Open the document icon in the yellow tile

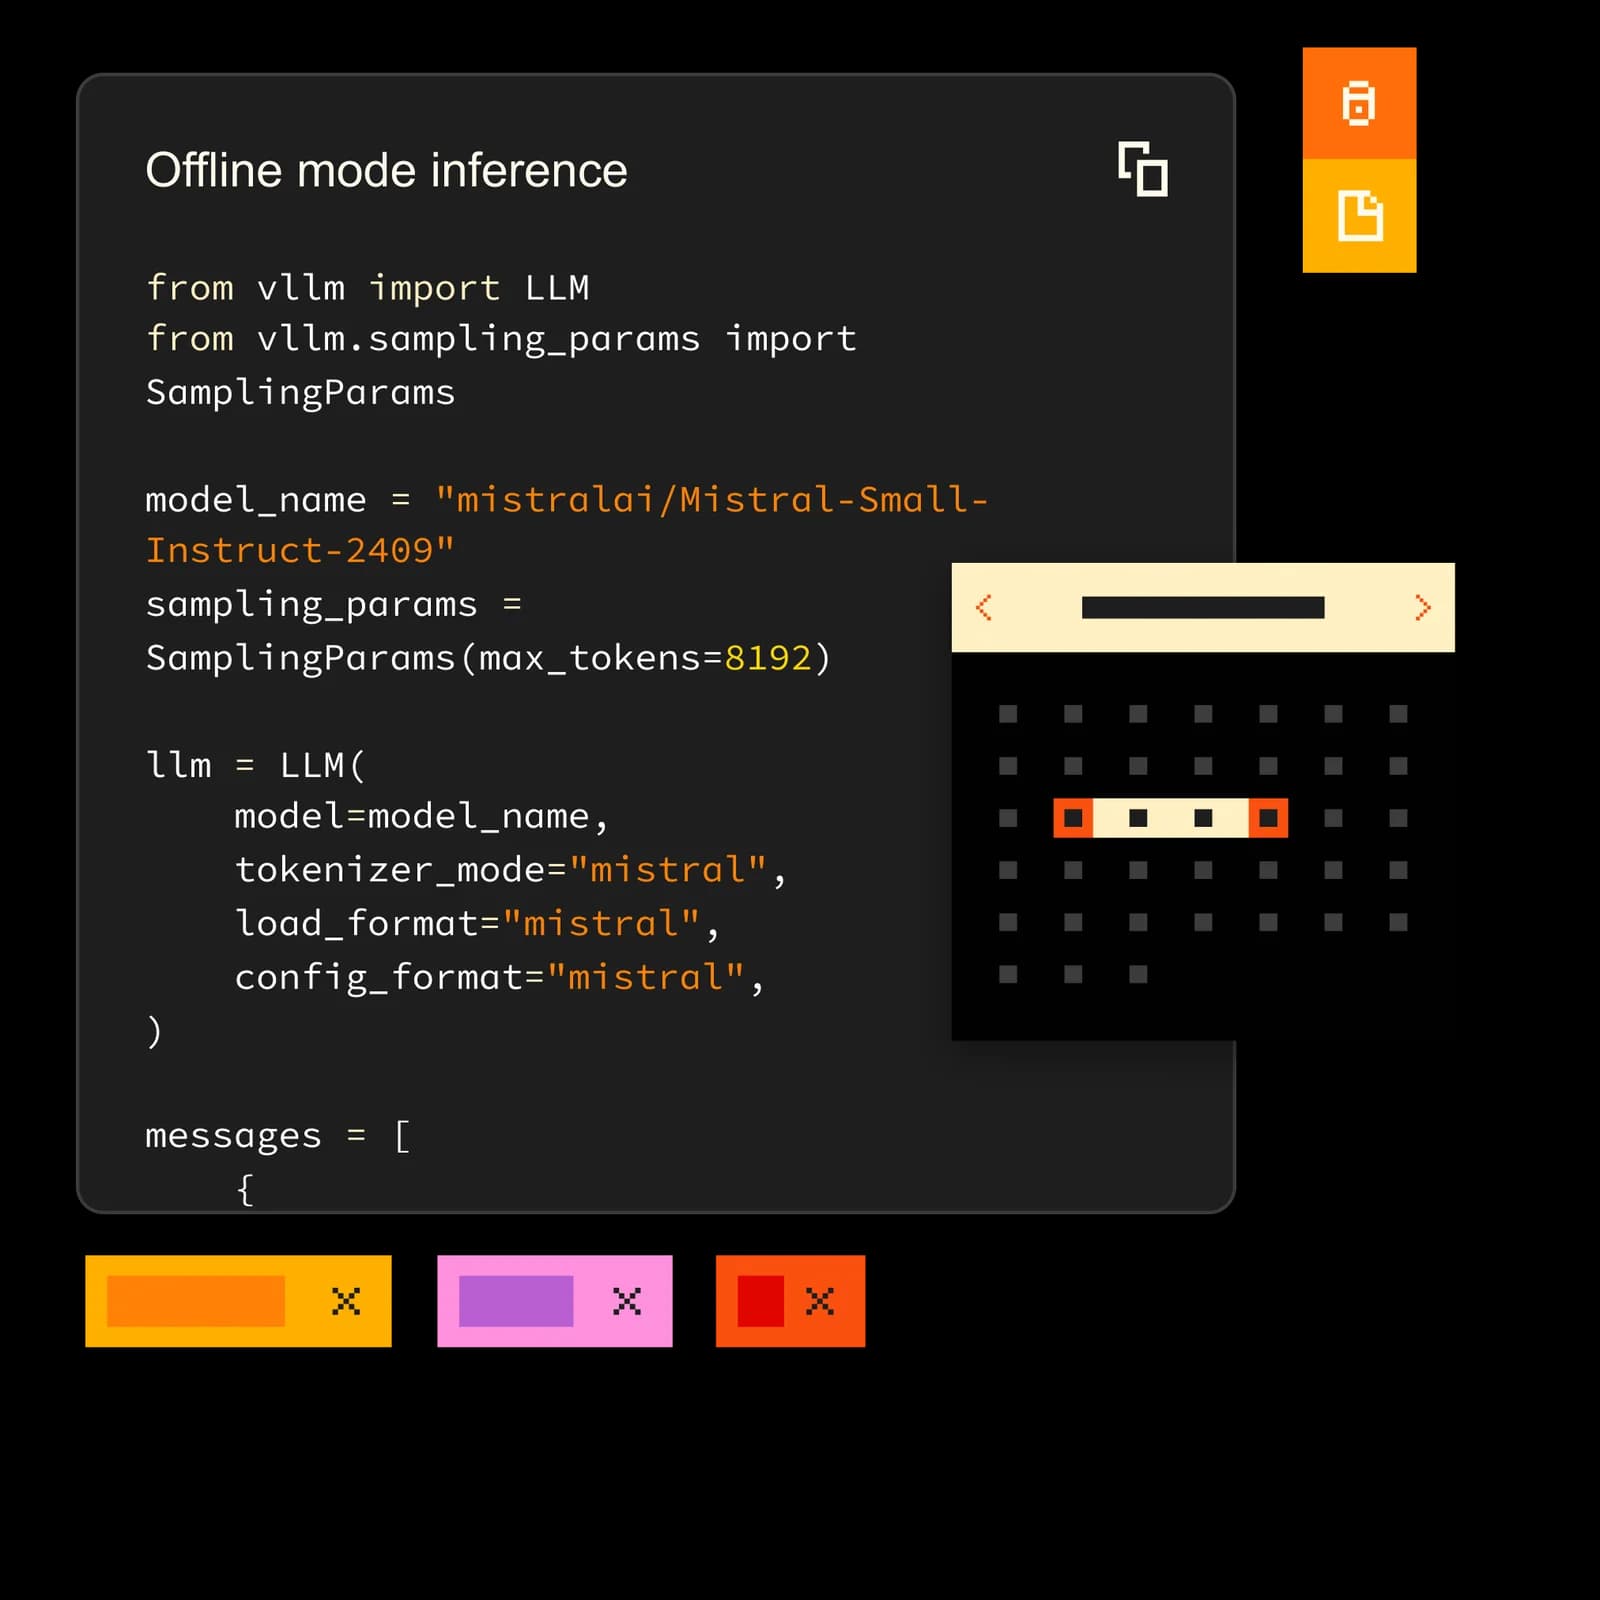[1360, 216]
